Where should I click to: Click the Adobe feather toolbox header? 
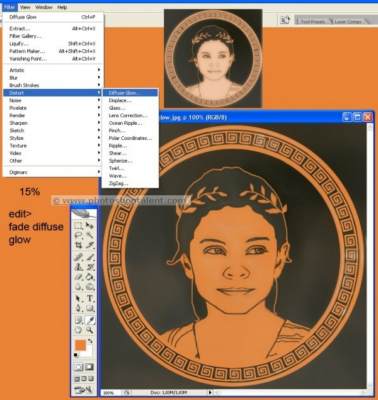(x=84, y=213)
